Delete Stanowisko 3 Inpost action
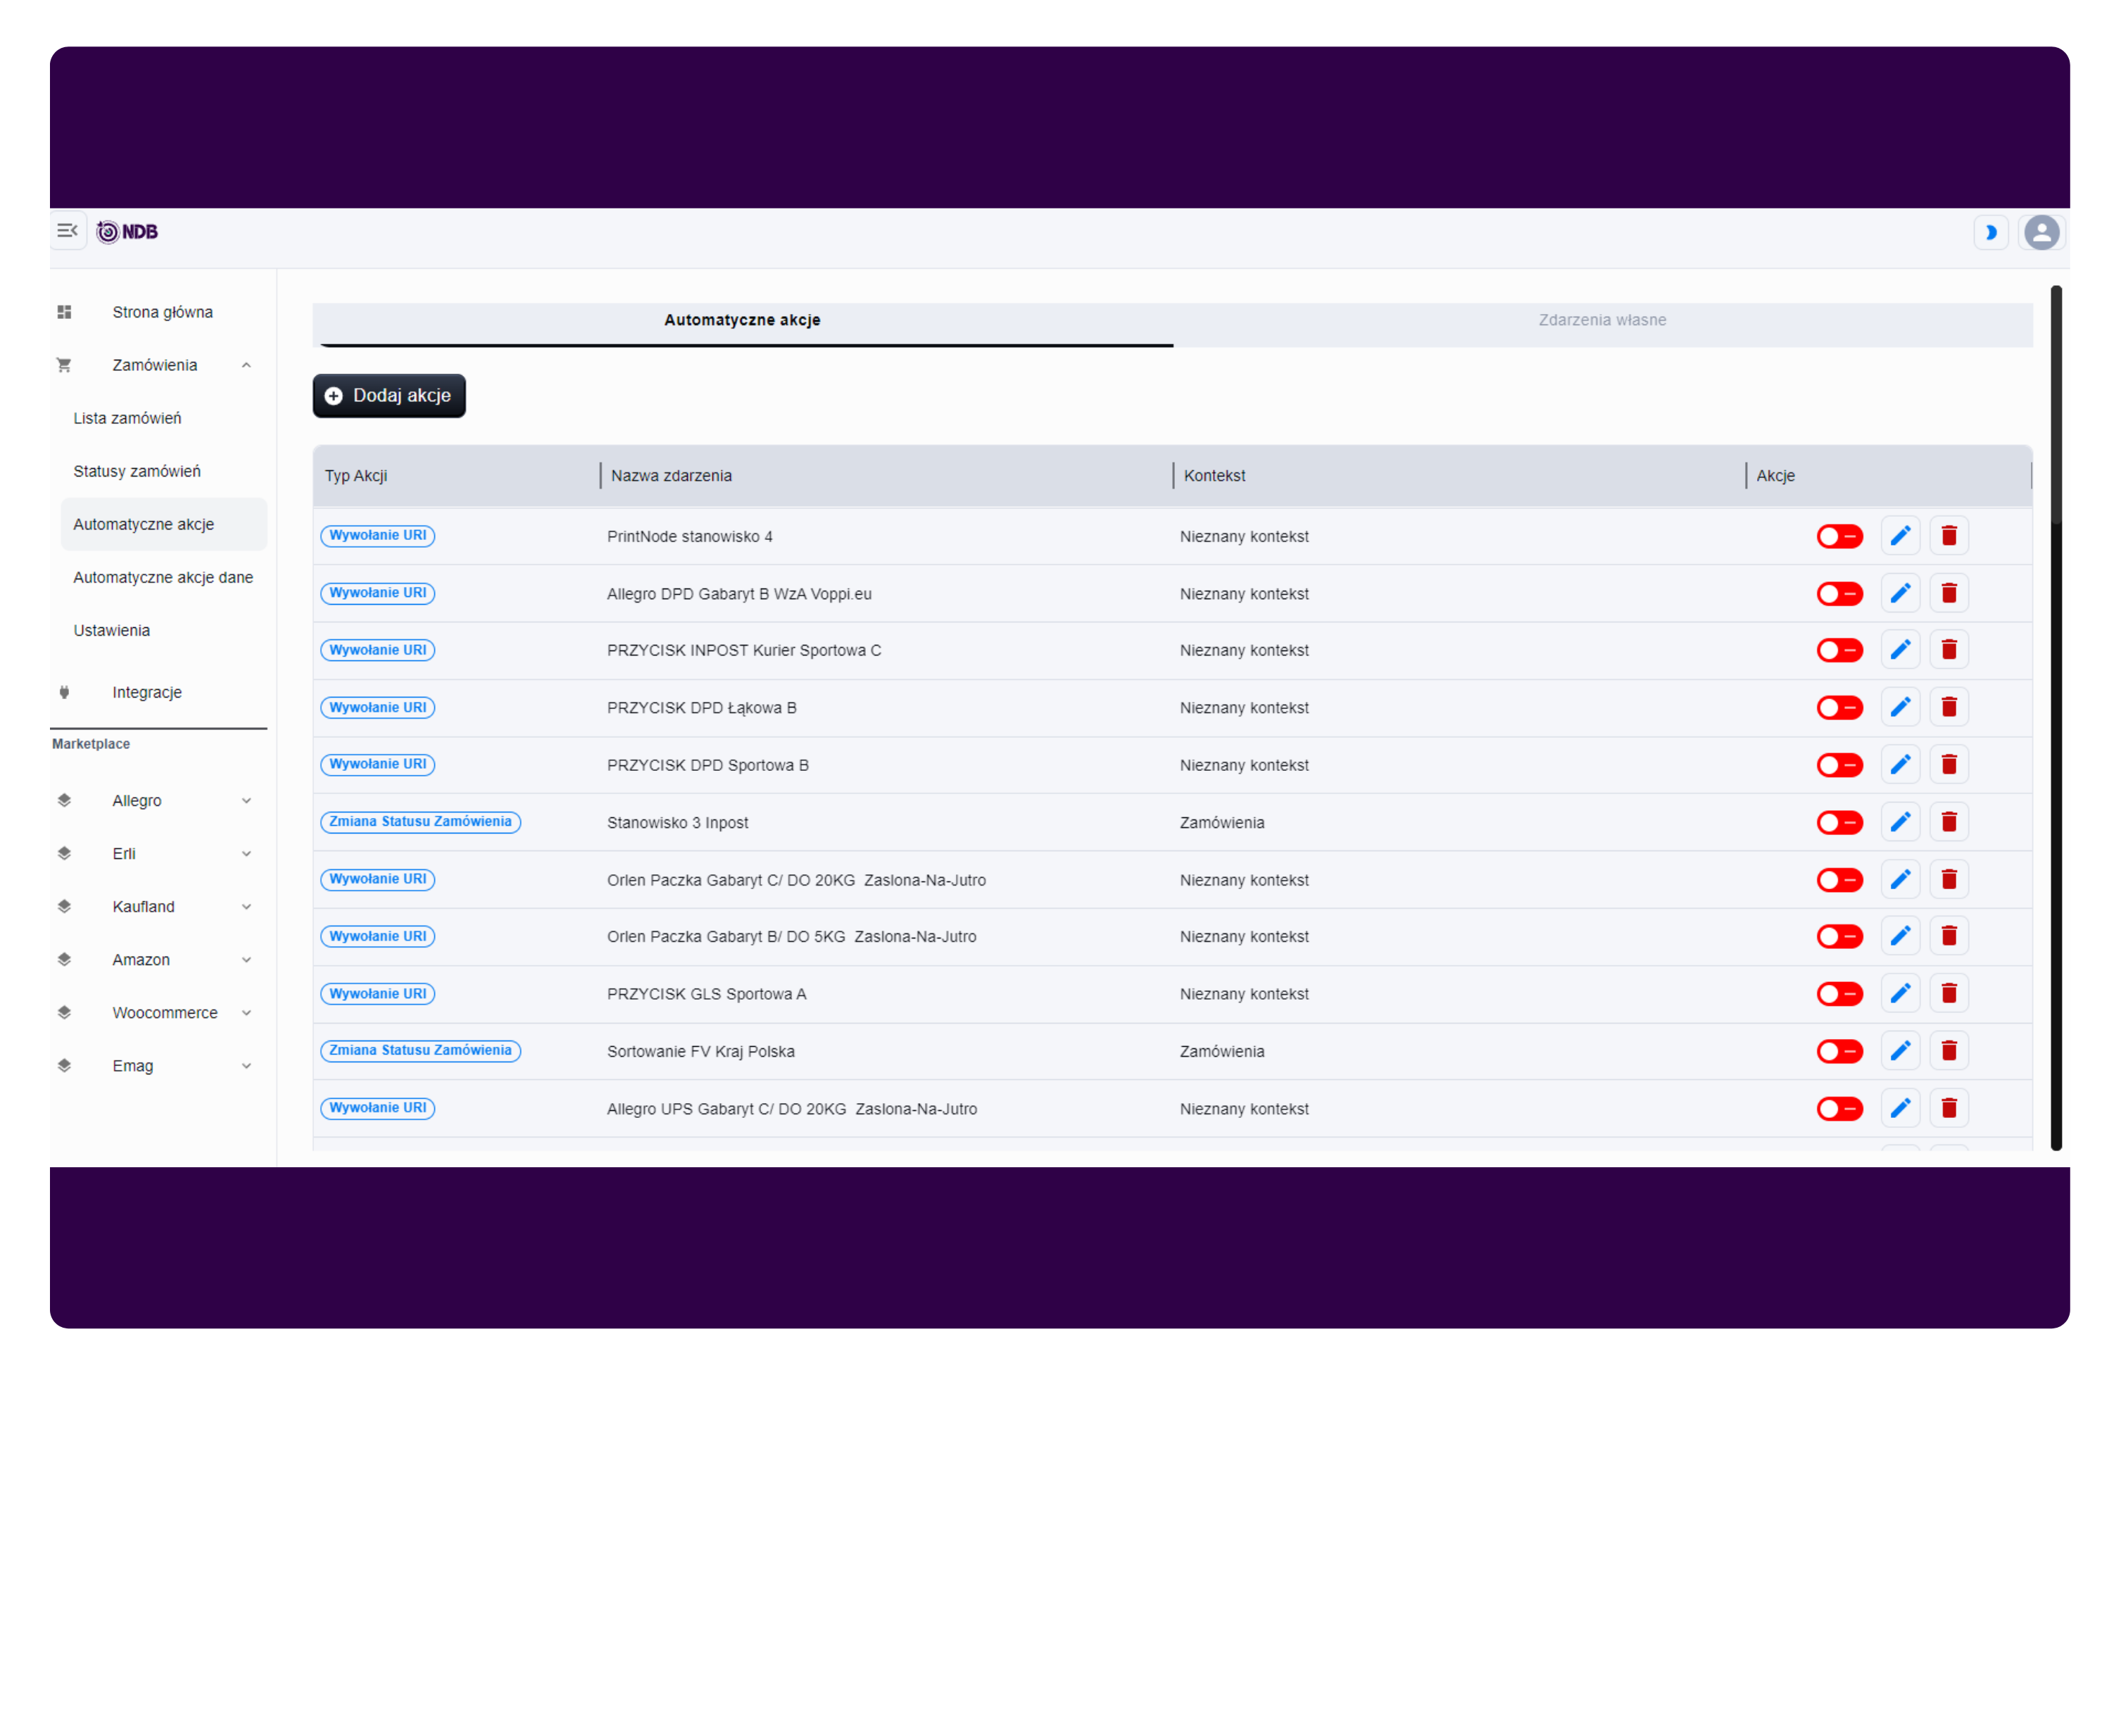This screenshot has height=1736, width=2121. 1948,822
